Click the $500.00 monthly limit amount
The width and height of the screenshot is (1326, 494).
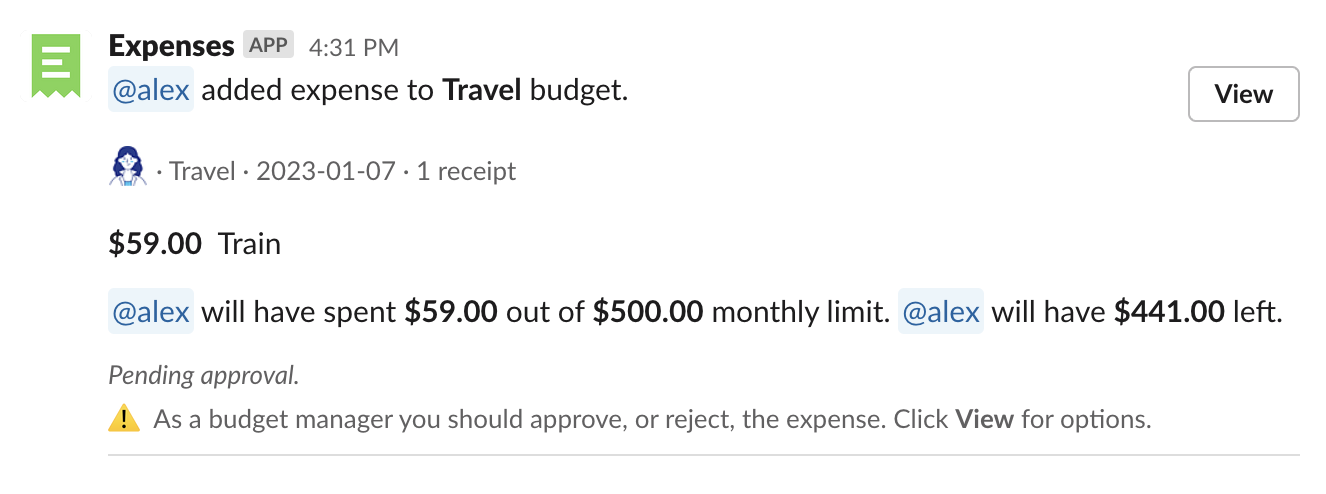tap(648, 312)
